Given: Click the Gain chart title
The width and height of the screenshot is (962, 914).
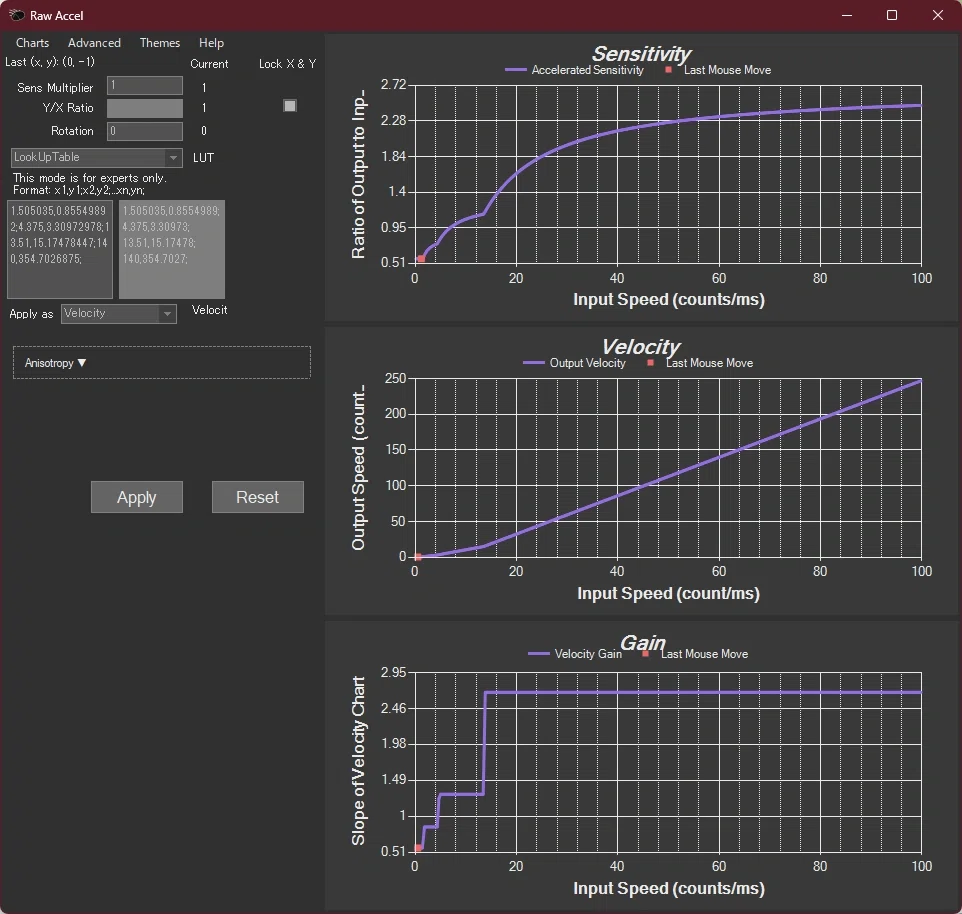Looking at the screenshot, I should 642,642.
